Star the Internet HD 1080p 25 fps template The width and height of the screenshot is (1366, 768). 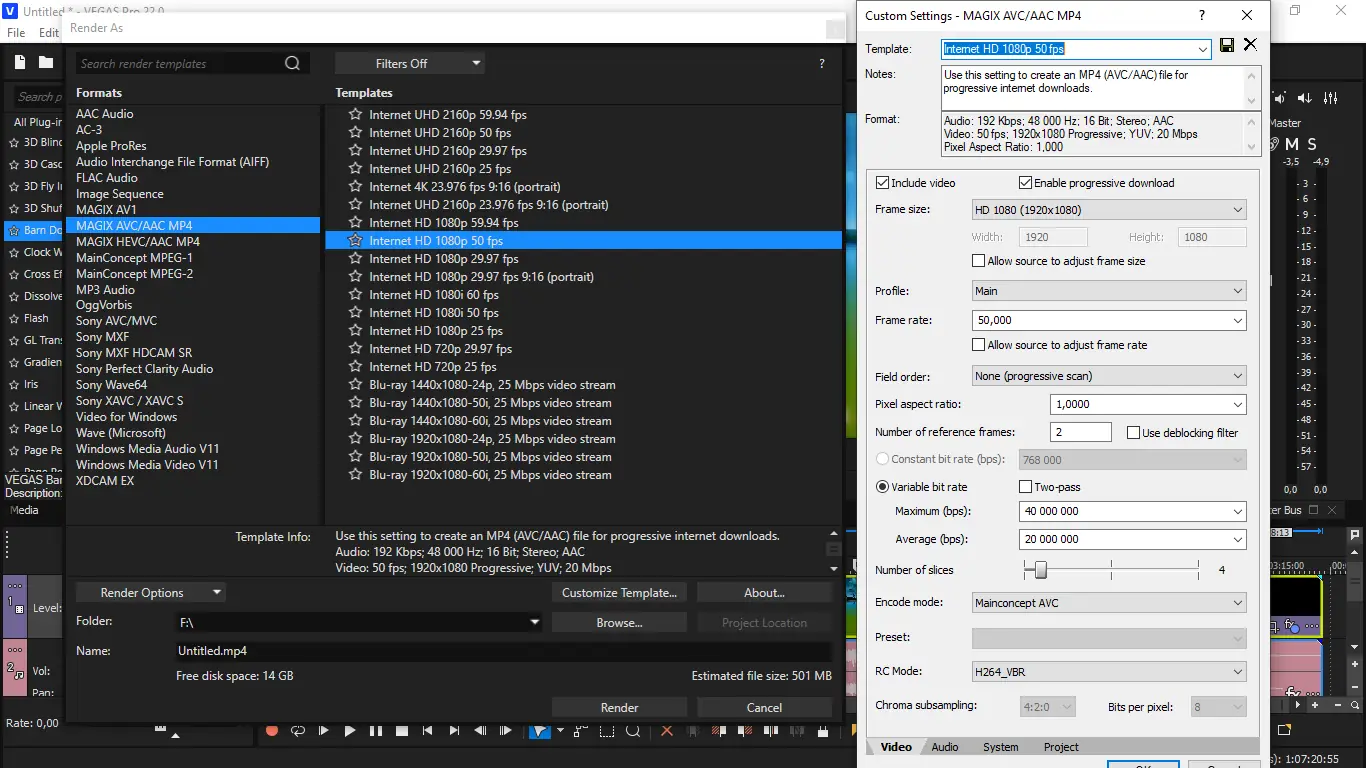(x=355, y=331)
